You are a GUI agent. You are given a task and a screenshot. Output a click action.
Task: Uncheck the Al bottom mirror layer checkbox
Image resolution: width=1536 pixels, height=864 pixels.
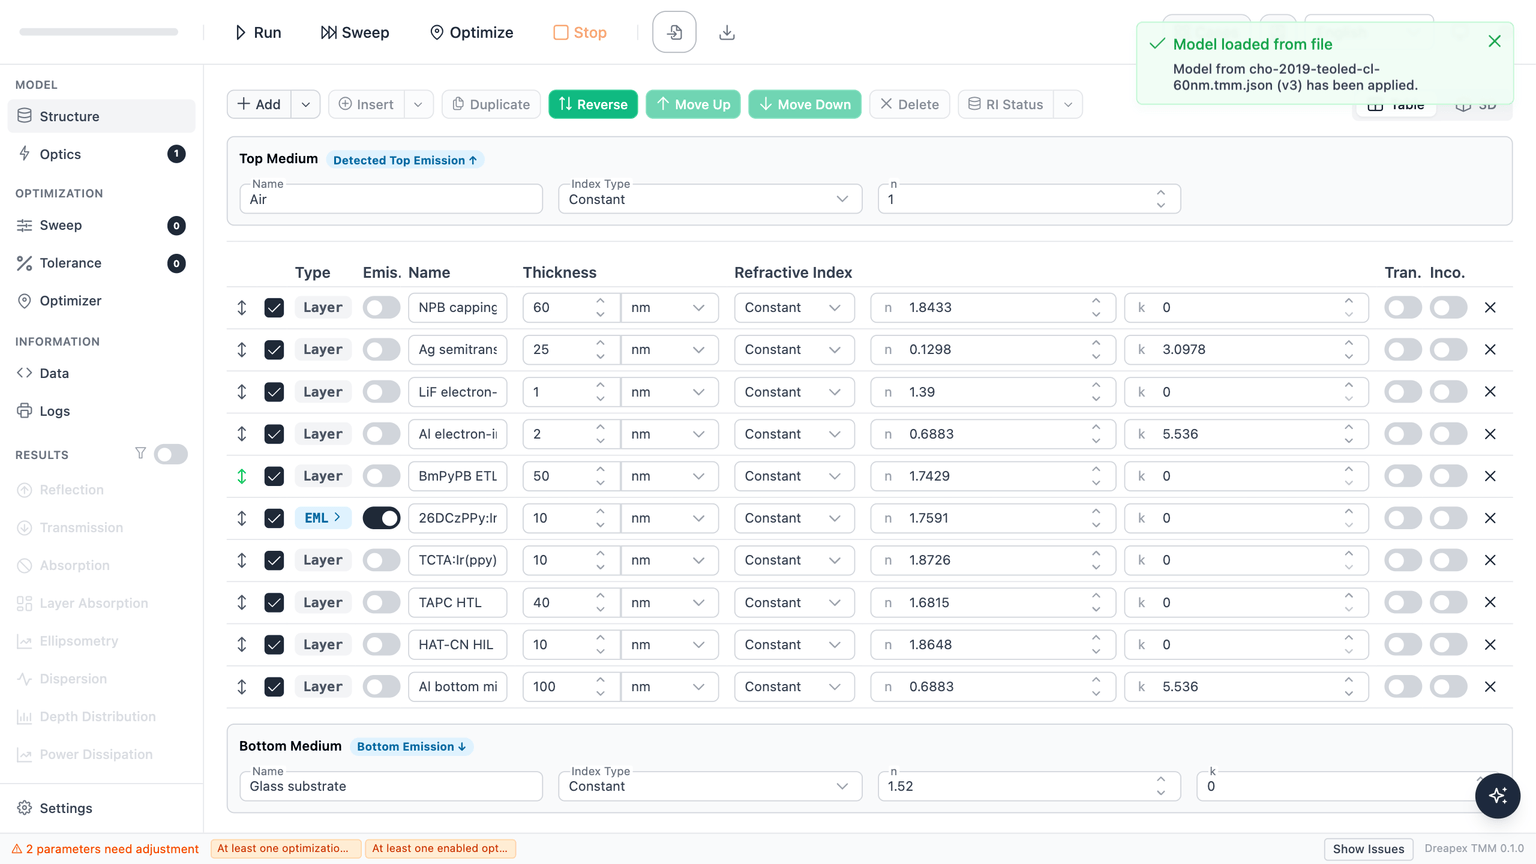click(274, 687)
